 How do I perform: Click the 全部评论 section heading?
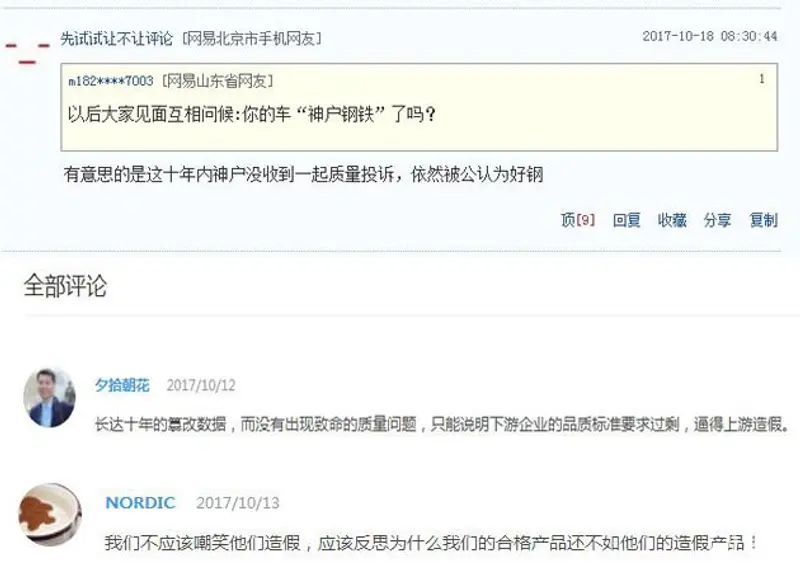click(x=65, y=285)
